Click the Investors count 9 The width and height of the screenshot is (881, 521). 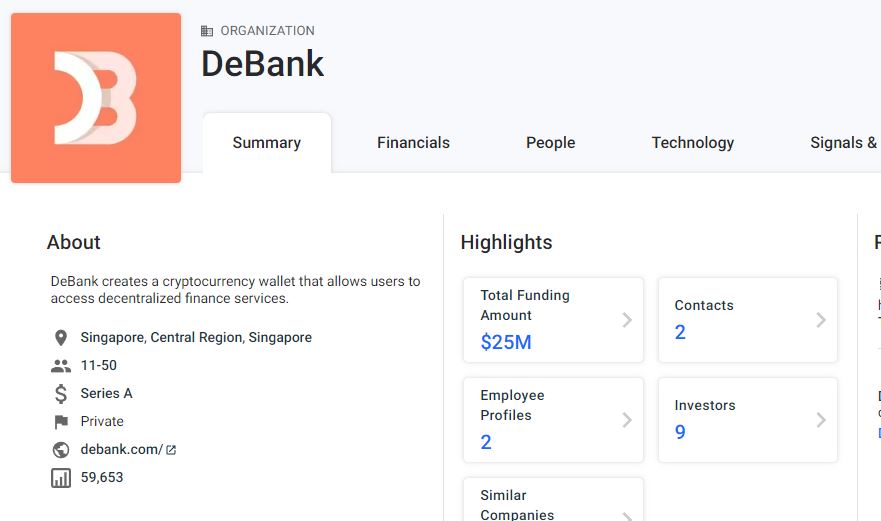tap(680, 432)
